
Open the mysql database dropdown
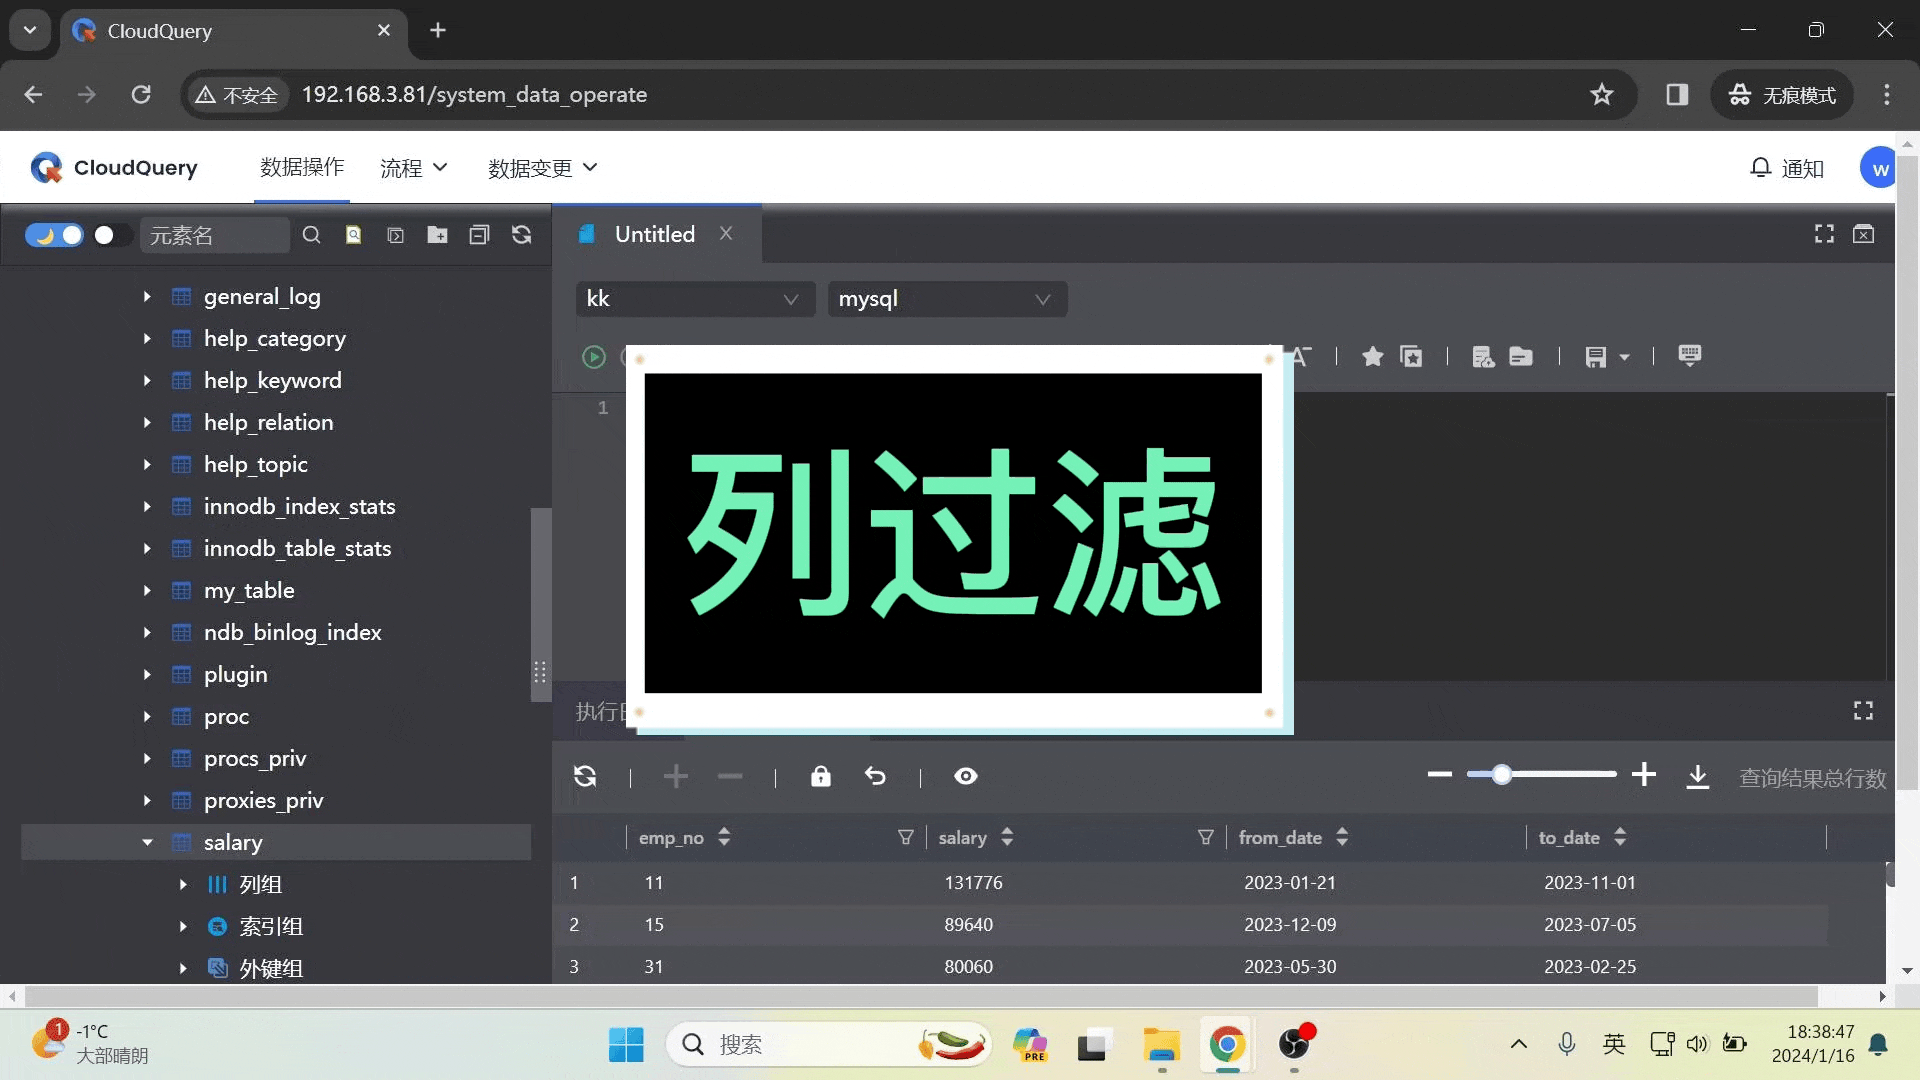(x=946, y=298)
